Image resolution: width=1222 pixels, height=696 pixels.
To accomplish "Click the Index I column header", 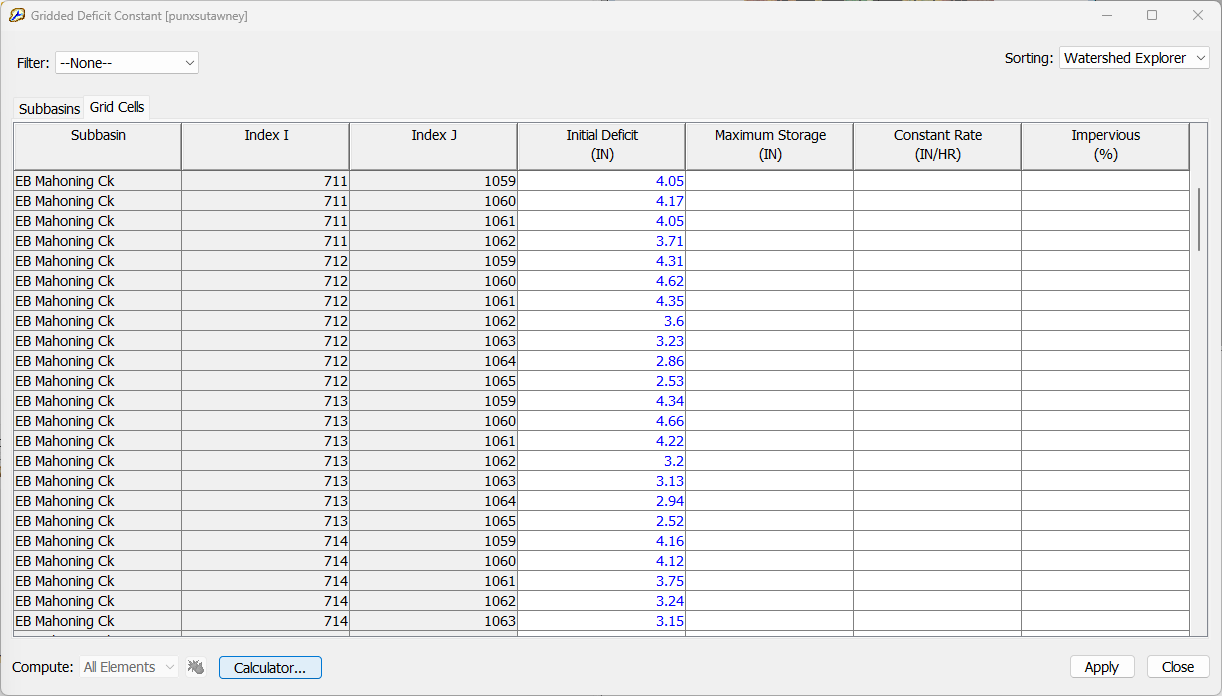I will tap(266, 146).
